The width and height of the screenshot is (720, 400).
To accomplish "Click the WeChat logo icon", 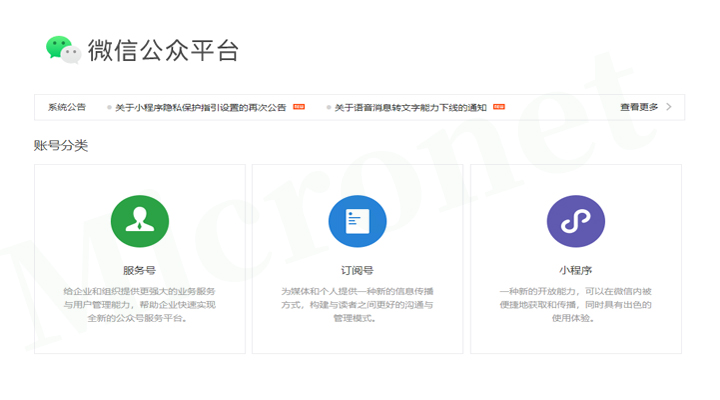I will [63, 50].
